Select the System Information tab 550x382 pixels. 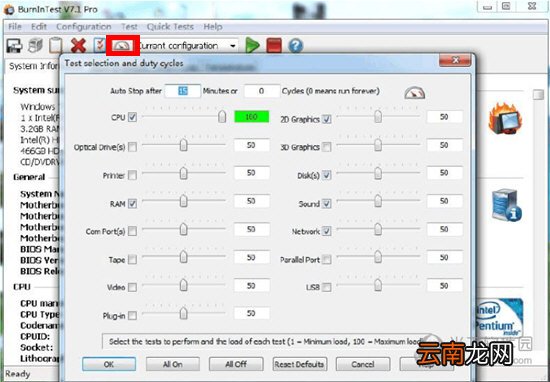tap(33, 66)
